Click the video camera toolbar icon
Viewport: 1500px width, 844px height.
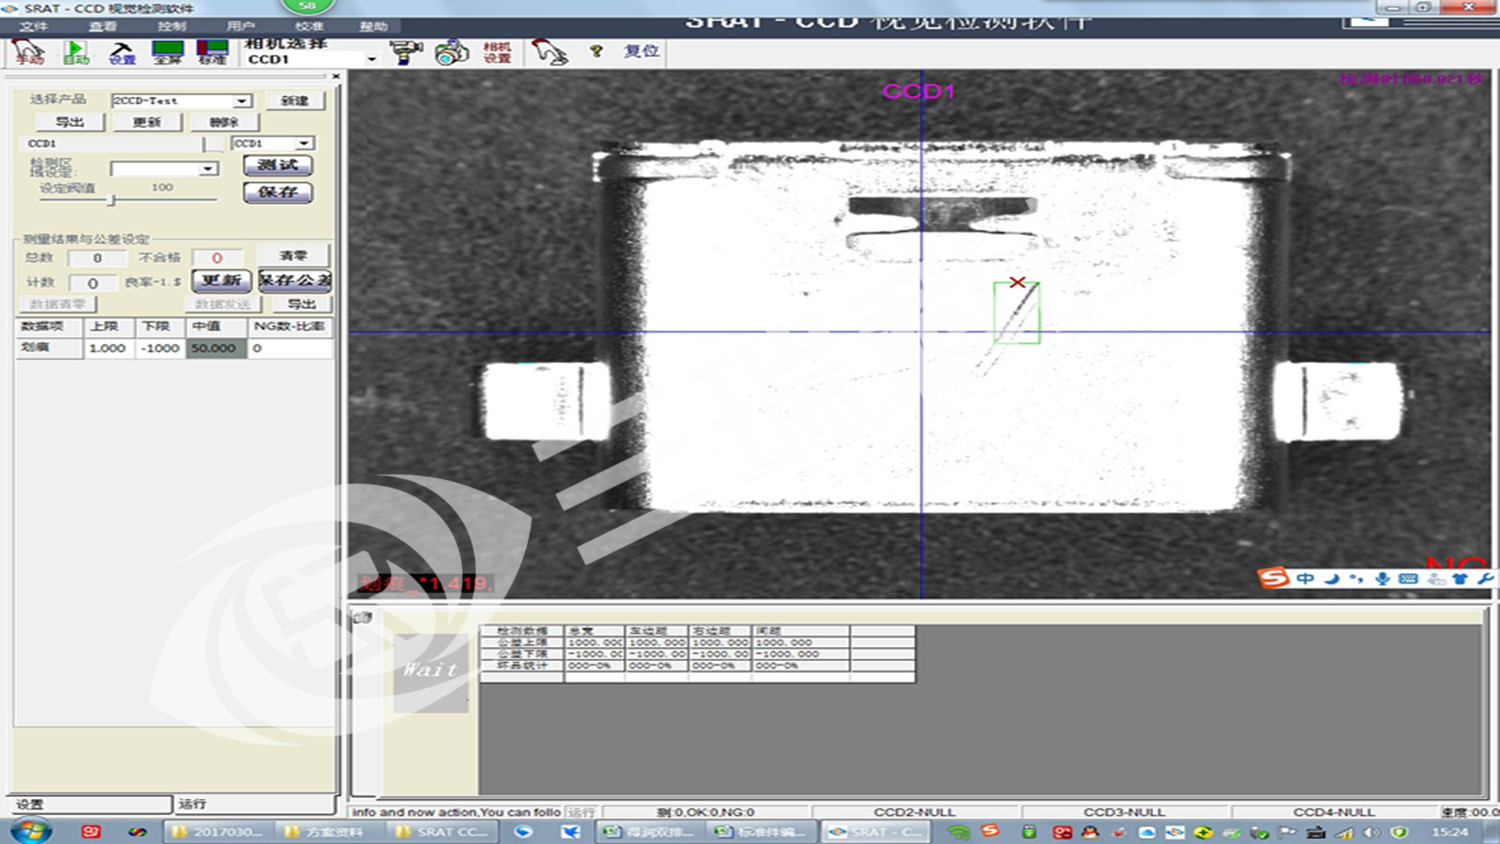coord(405,52)
